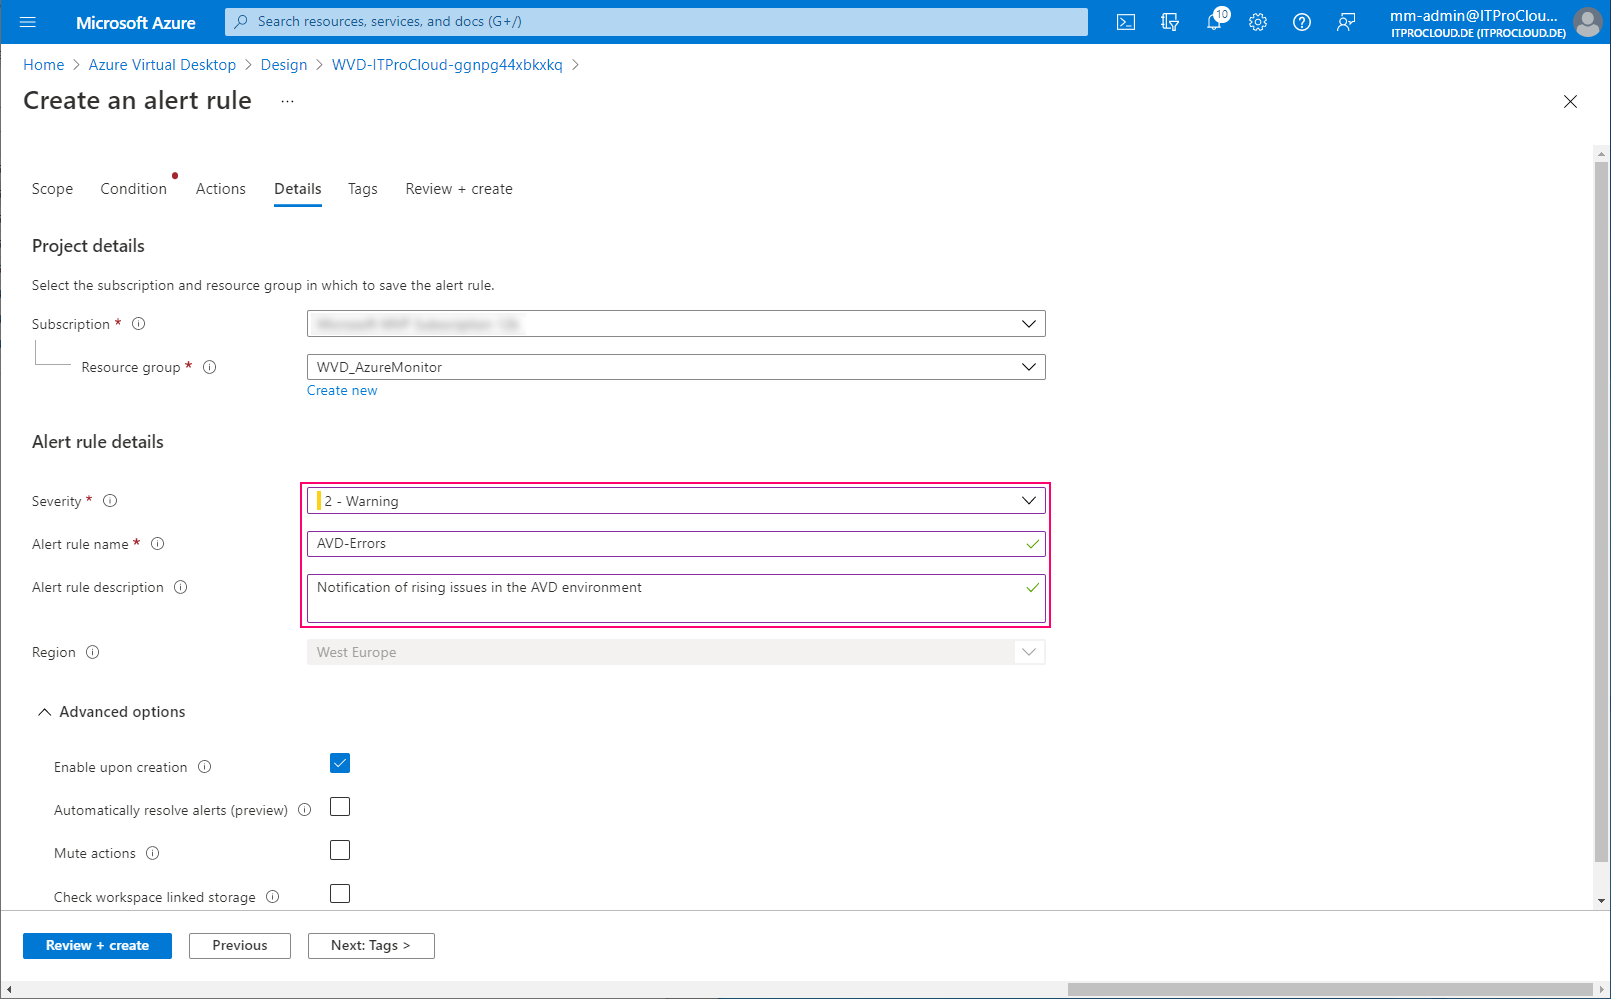This screenshot has height=999, width=1611.
Task: Go to Home breadcrumb
Action: pyautogui.click(x=44, y=65)
